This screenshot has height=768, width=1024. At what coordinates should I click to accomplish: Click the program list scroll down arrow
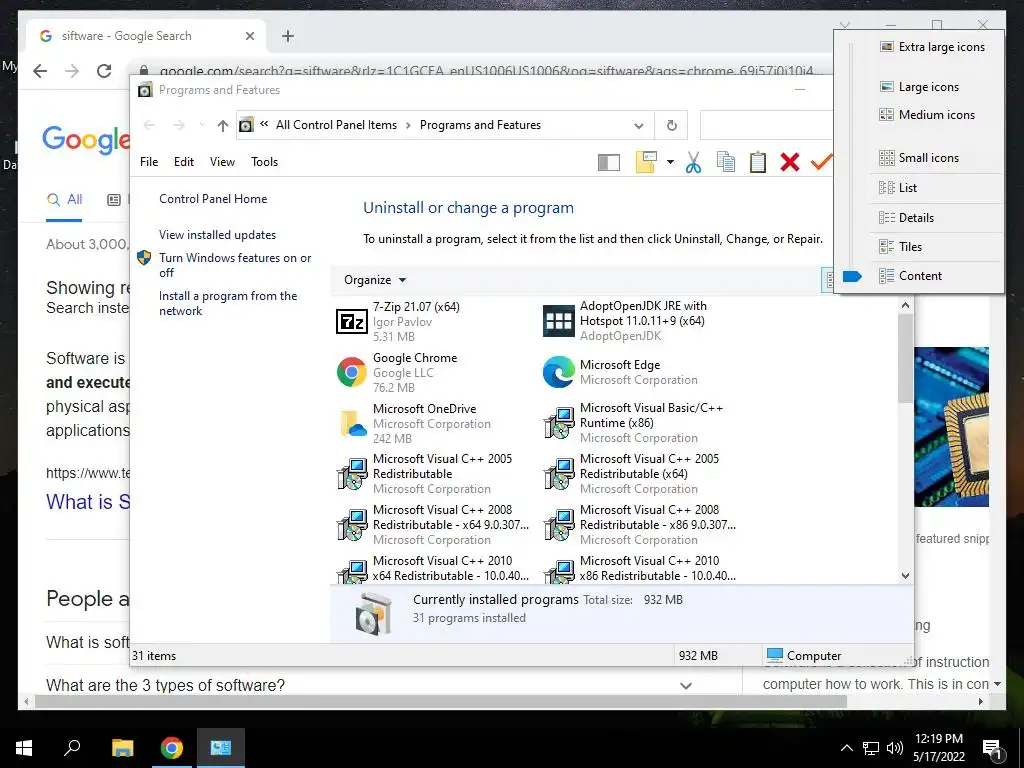(x=905, y=575)
